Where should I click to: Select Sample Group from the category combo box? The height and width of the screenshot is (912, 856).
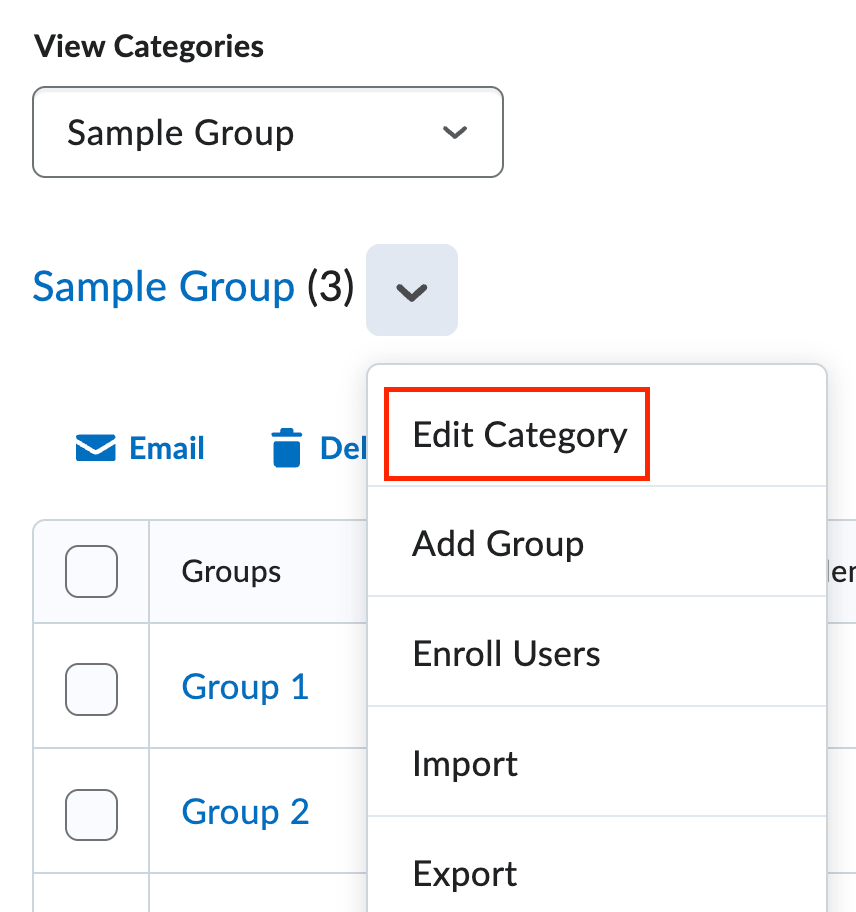(267, 132)
